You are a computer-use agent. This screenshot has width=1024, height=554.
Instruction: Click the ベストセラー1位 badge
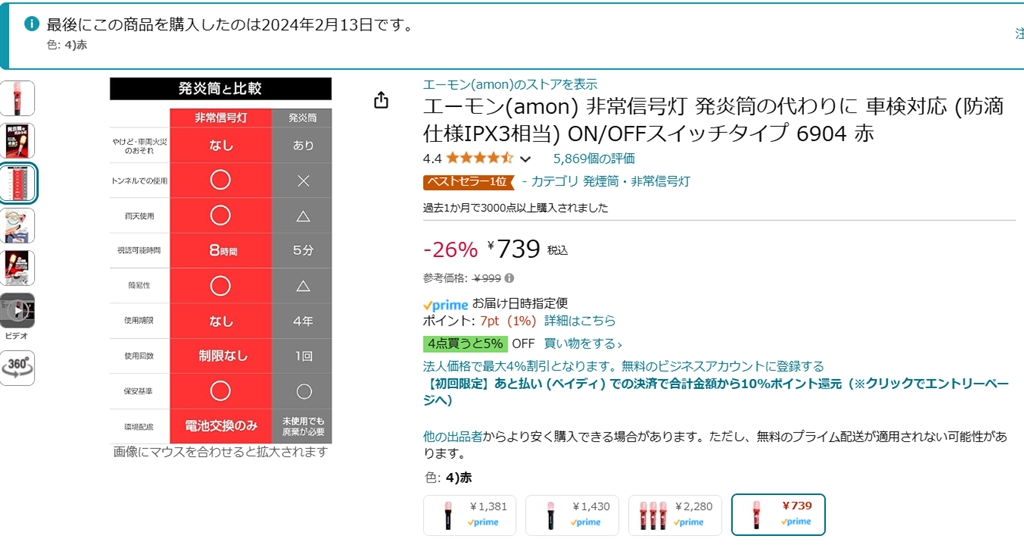pos(468,182)
